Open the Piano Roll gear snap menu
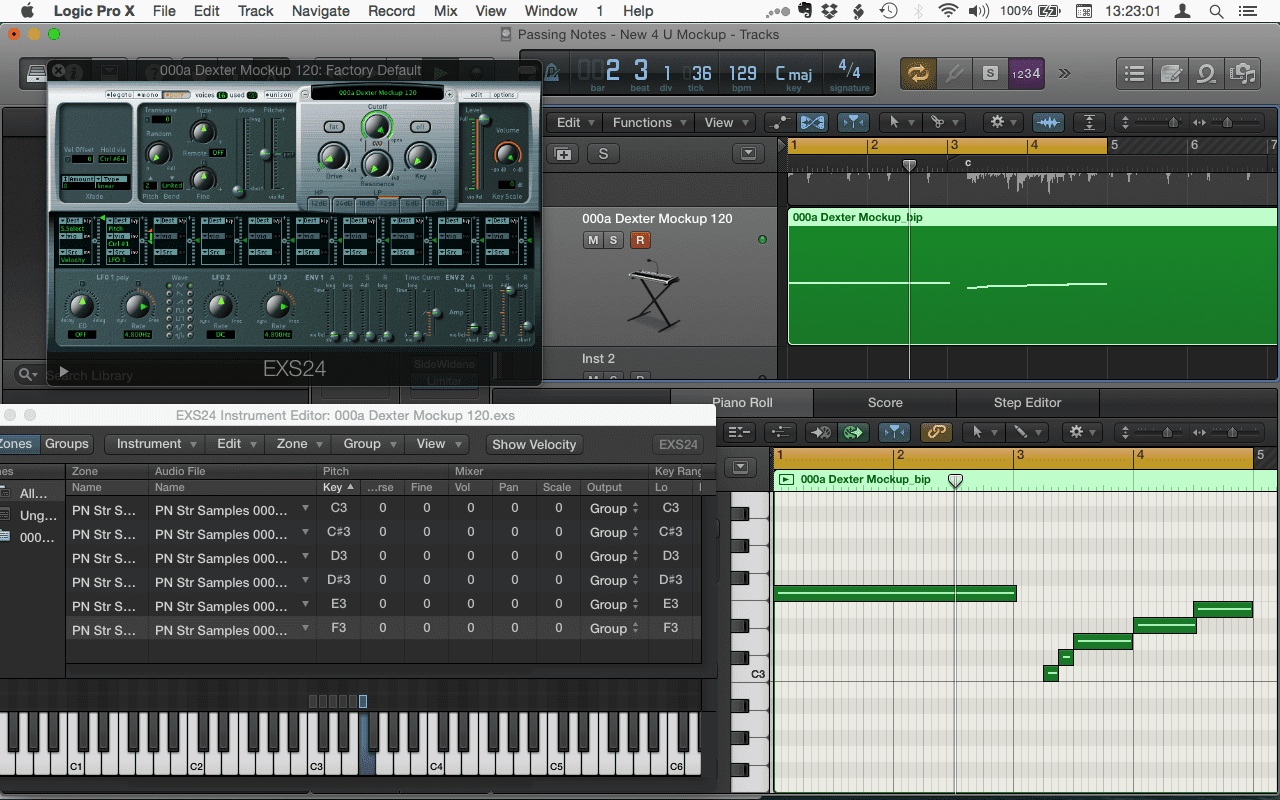The width and height of the screenshot is (1280, 800). [x=1082, y=432]
